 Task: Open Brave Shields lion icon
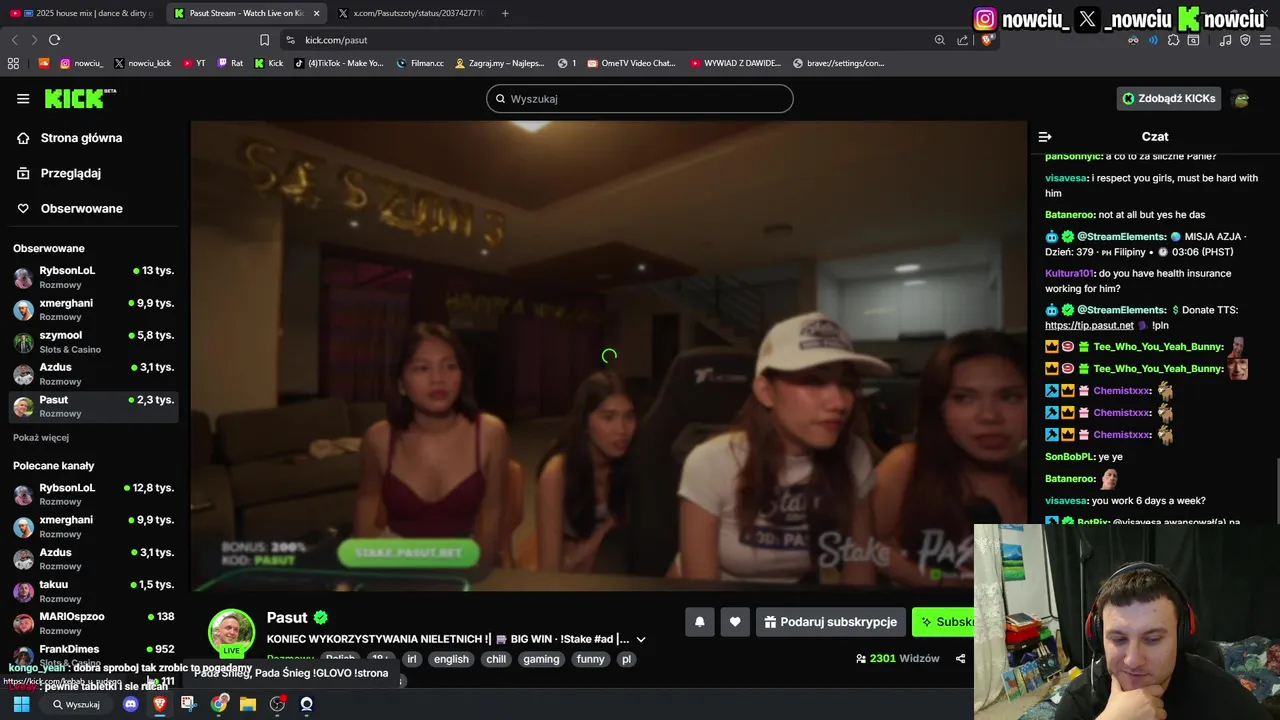(987, 40)
